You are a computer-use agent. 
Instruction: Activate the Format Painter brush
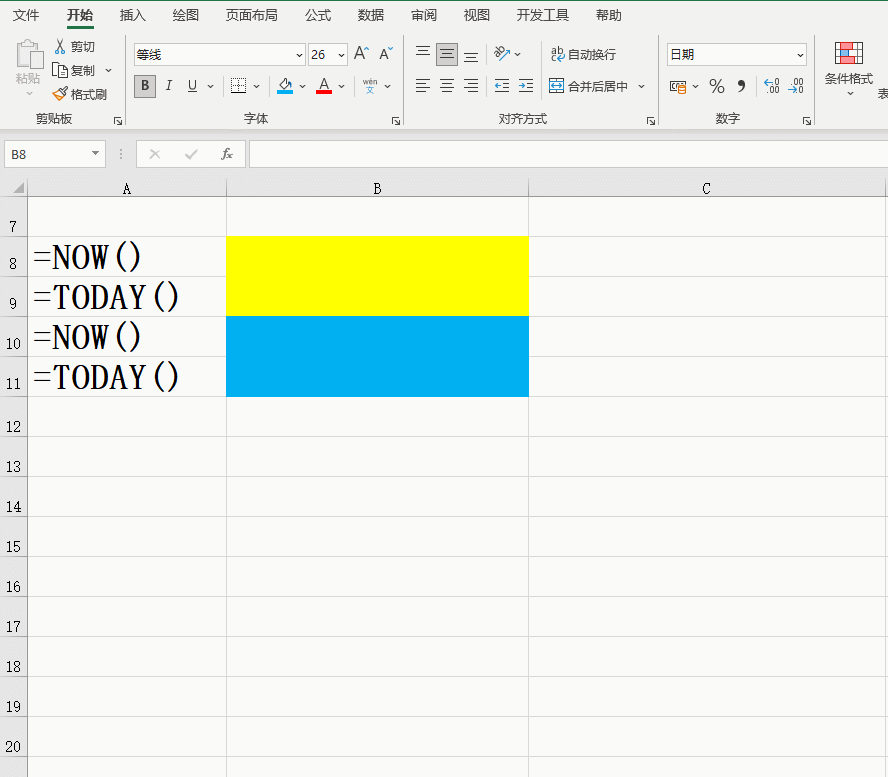coord(60,93)
